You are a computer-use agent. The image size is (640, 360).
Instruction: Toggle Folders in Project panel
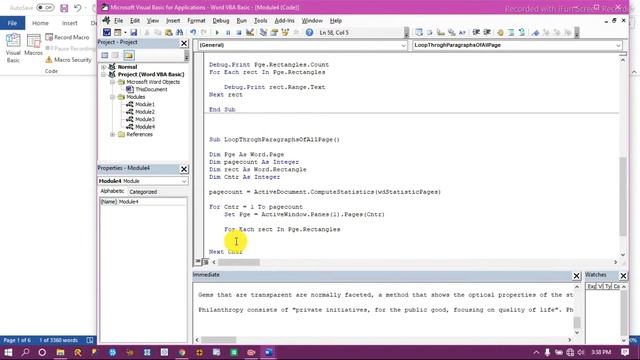click(129, 55)
